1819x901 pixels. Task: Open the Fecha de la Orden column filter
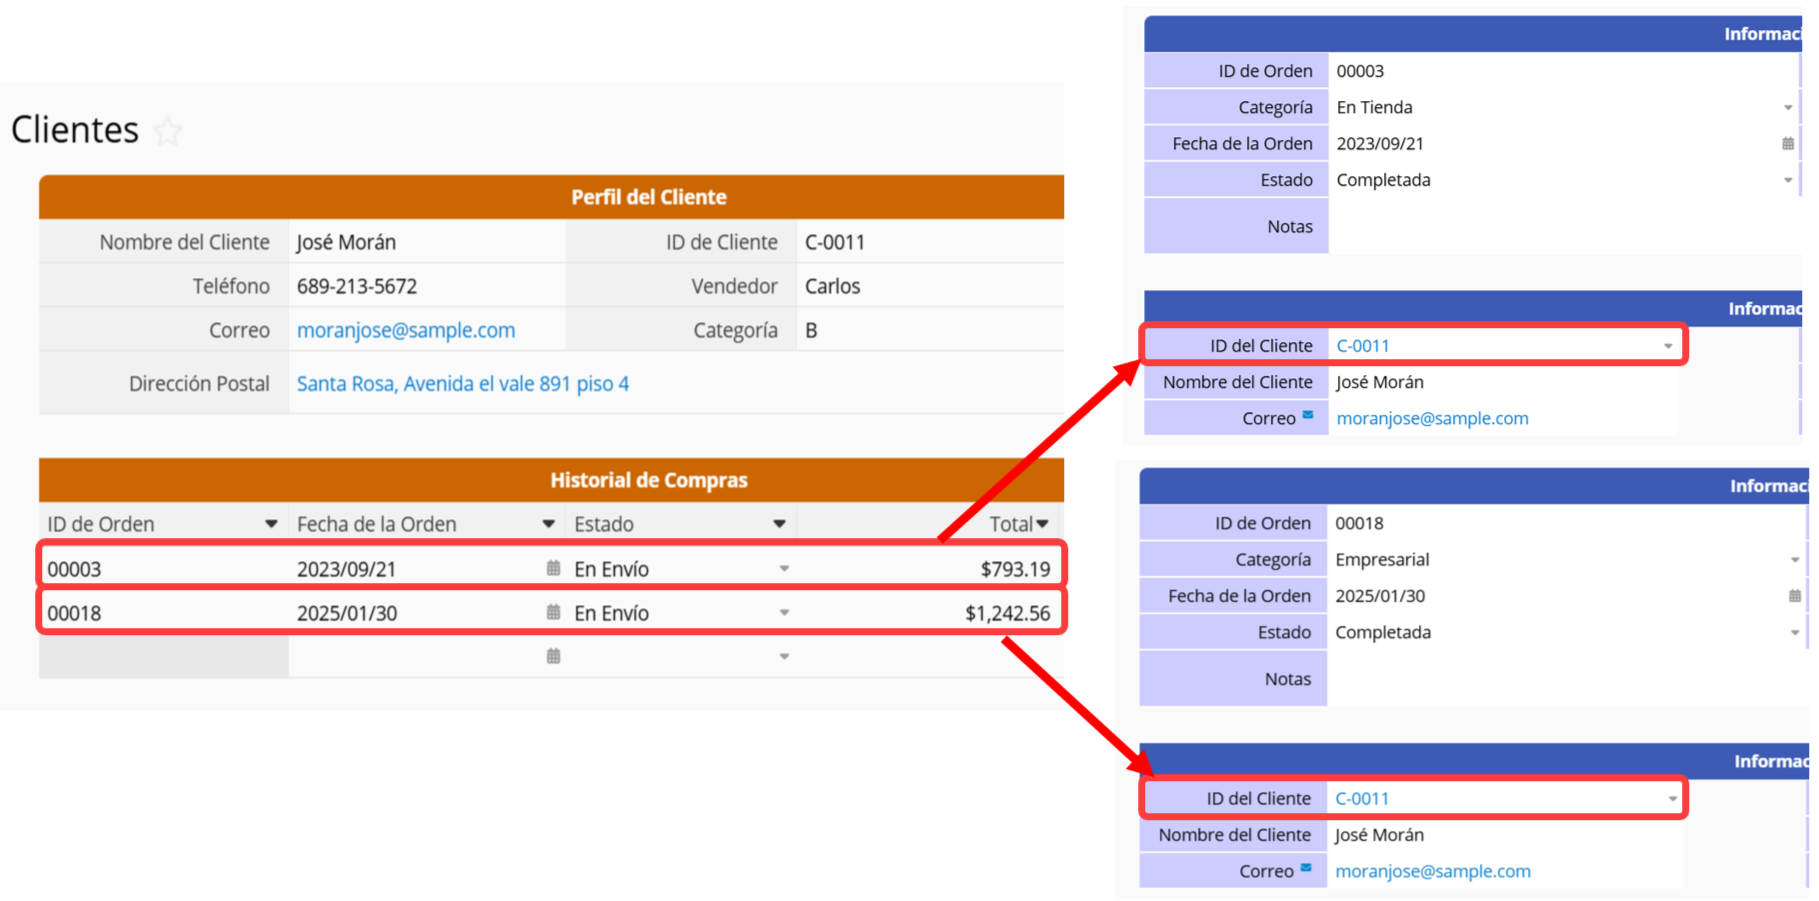548,524
